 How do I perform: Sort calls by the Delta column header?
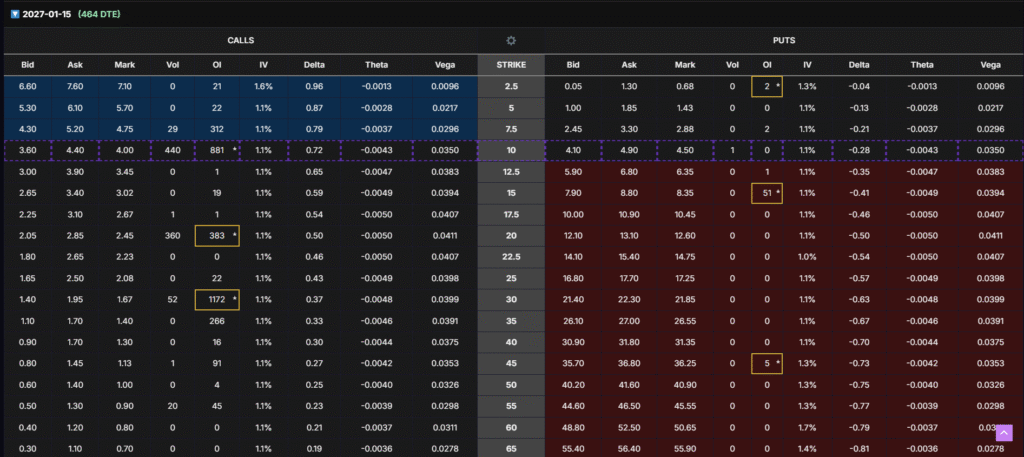pos(314,65)
